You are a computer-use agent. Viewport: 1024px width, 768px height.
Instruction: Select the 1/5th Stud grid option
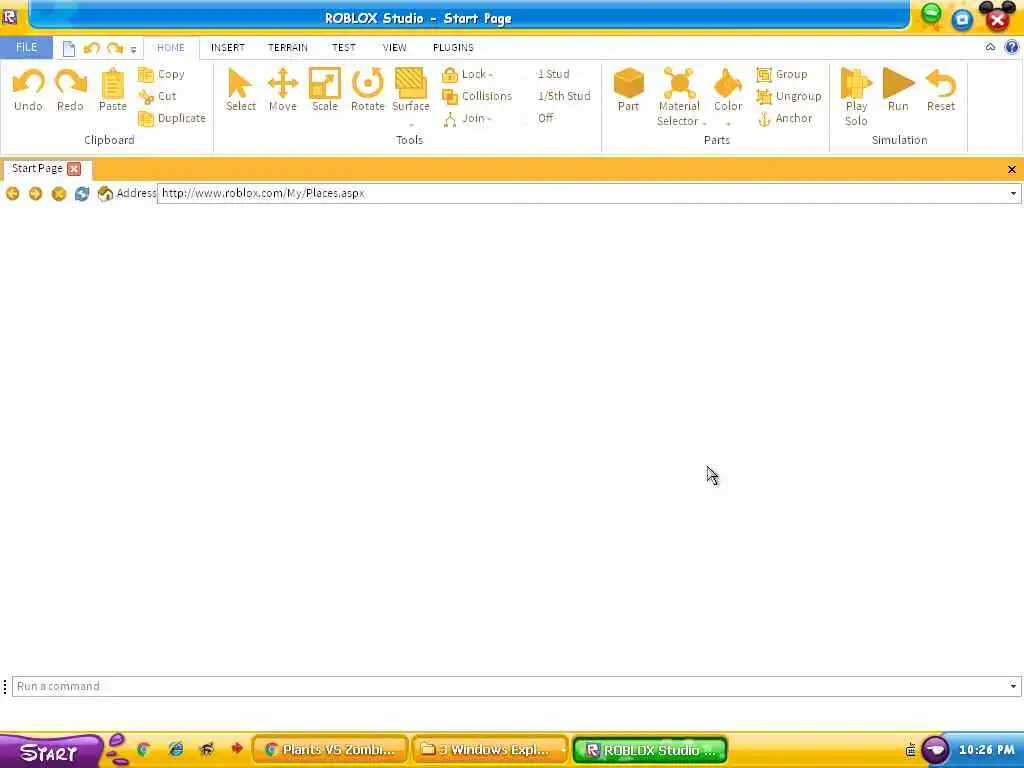564,96
